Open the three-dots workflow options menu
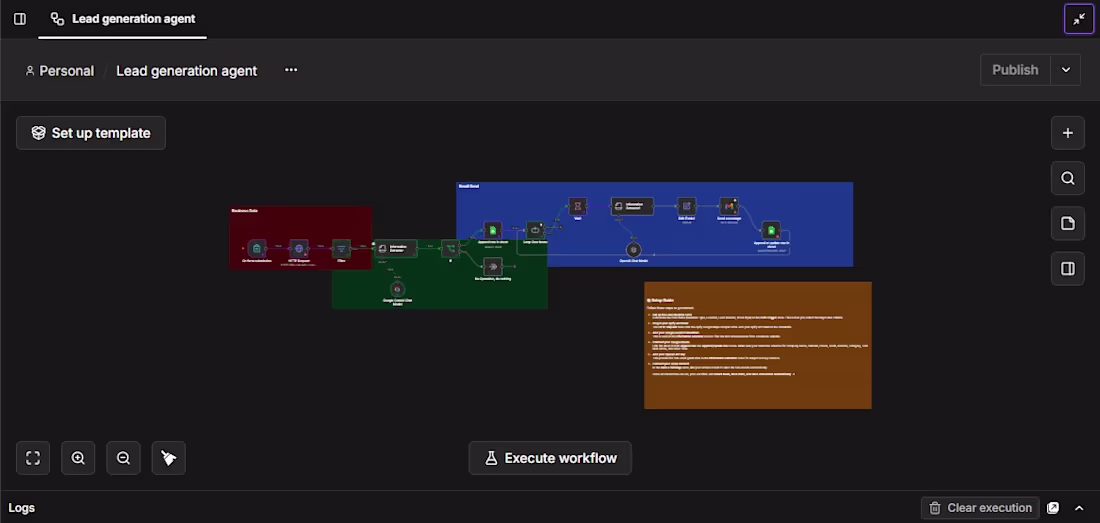This screenshot has width=1100, height=523. (x=291, y=70)
